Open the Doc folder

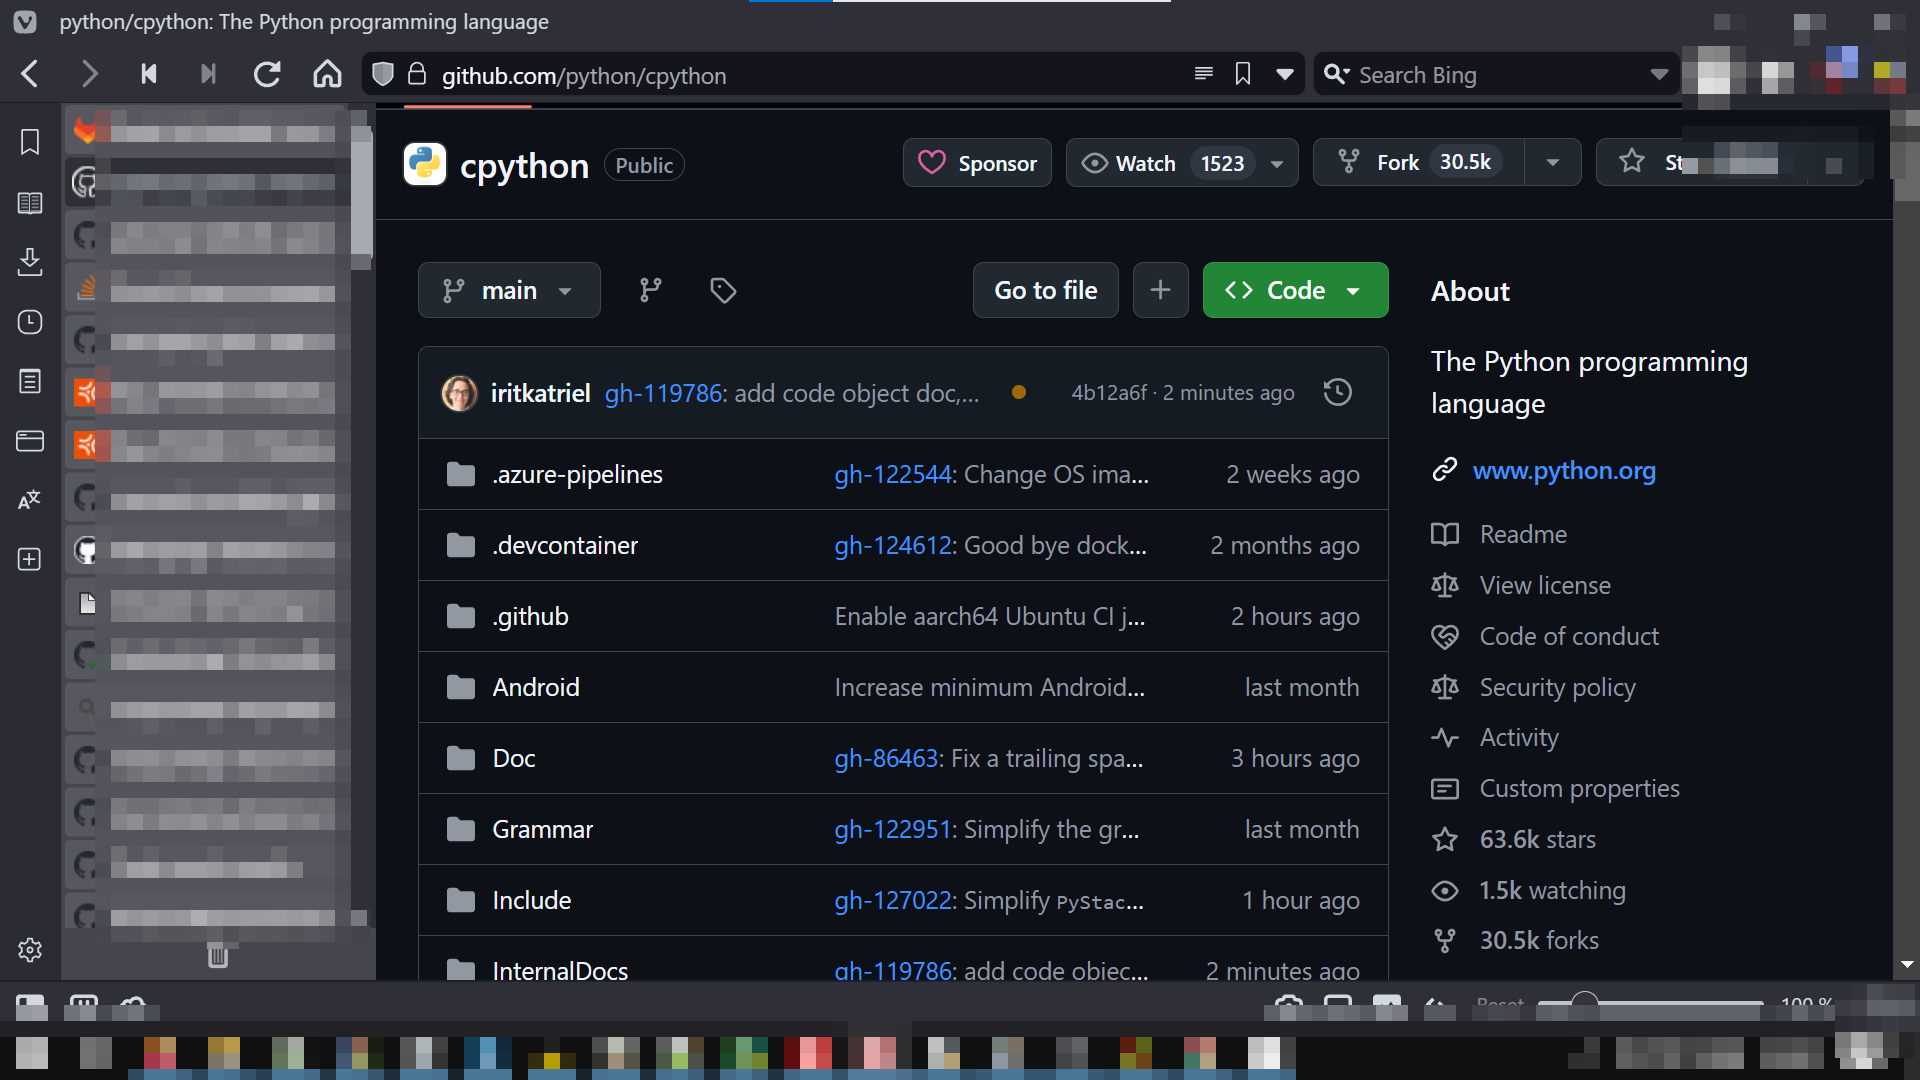click(514, 758)
